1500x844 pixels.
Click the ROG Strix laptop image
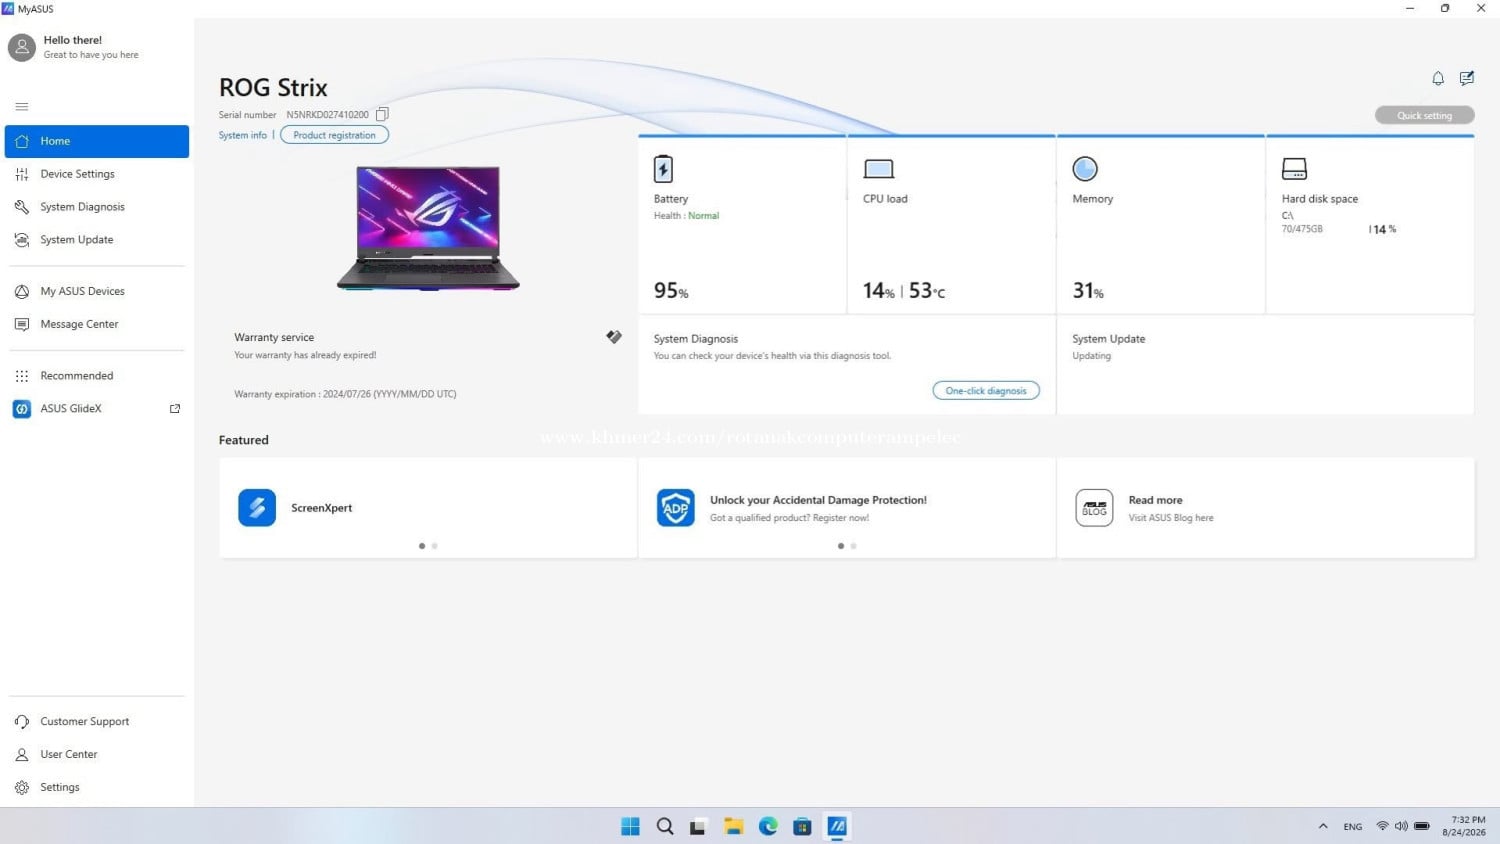click(x=428, y=228)
